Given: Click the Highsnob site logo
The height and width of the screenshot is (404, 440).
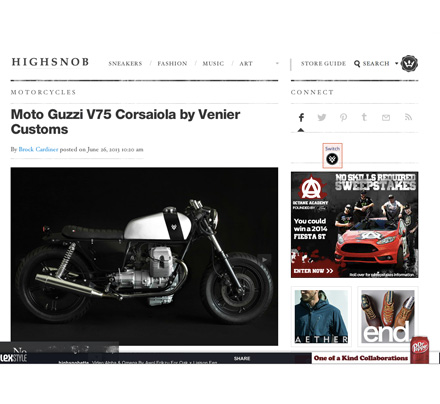Looking at the screenshot, I should (x=50, y=62).
